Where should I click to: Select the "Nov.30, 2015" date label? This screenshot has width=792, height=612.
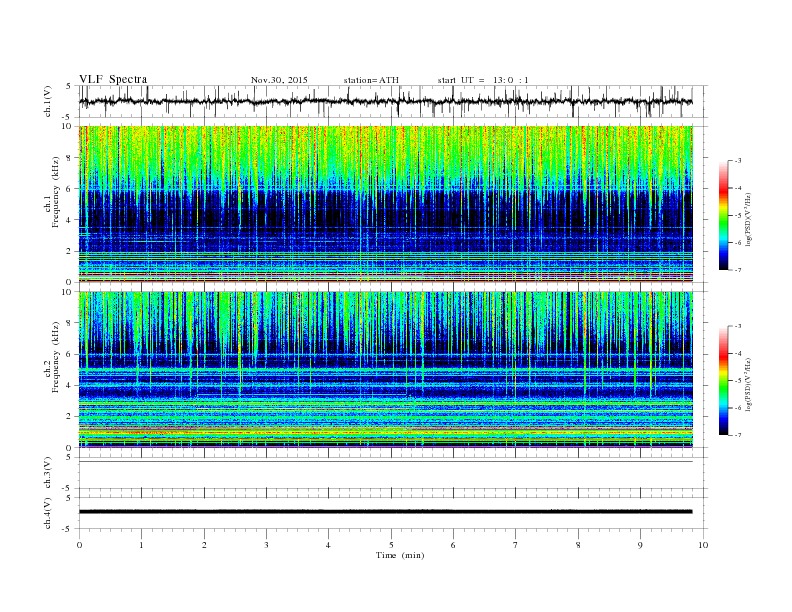pos(279,80)
